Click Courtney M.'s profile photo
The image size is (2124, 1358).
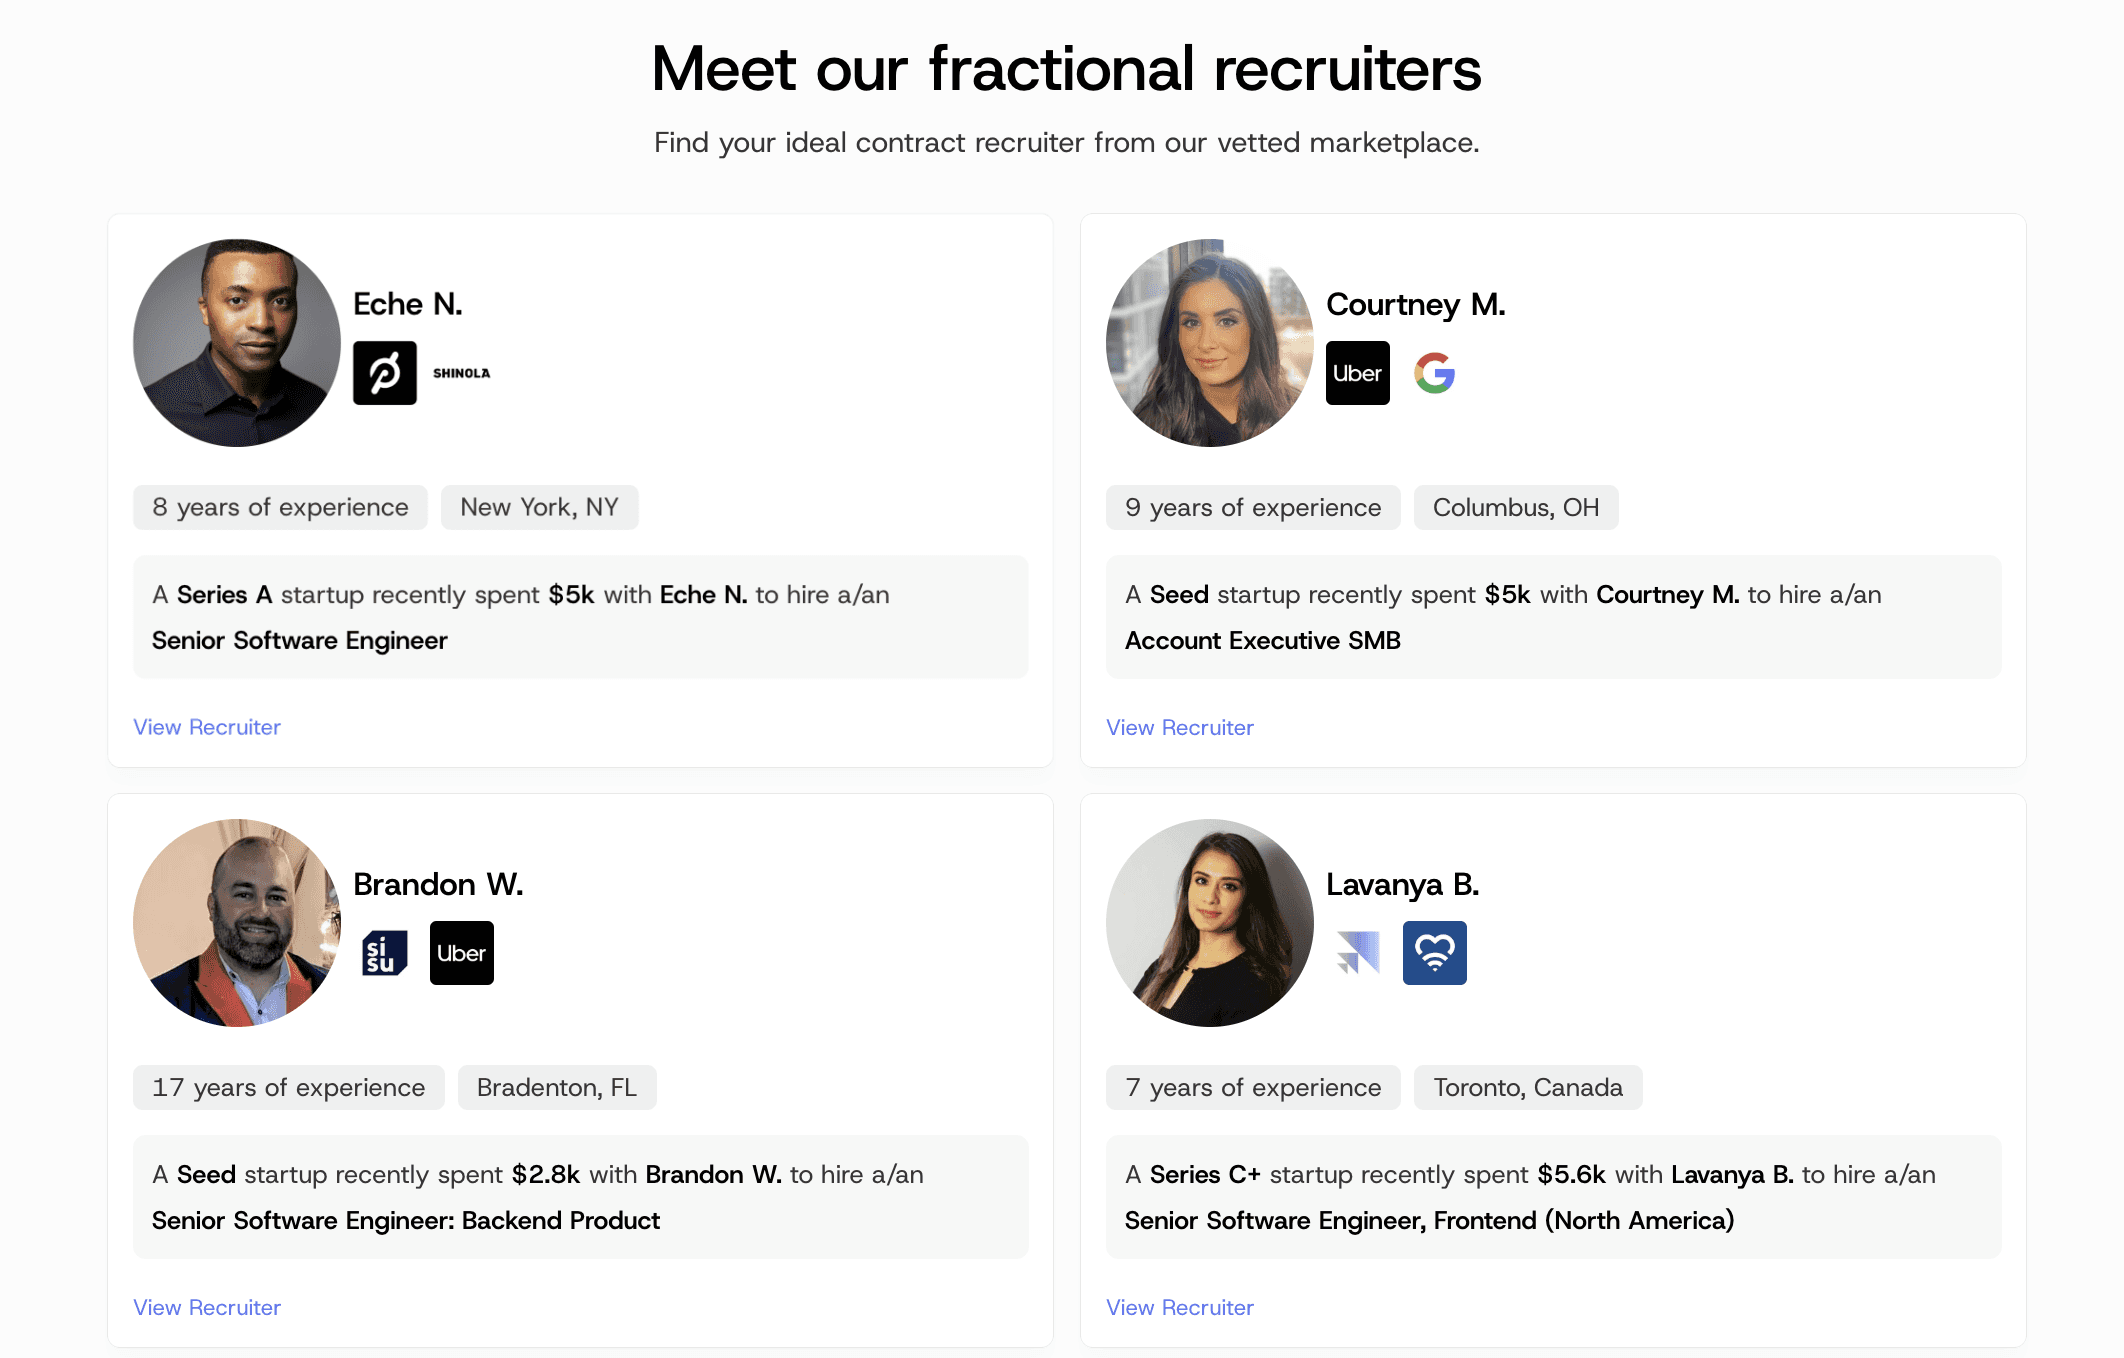tap(1209, 343)
